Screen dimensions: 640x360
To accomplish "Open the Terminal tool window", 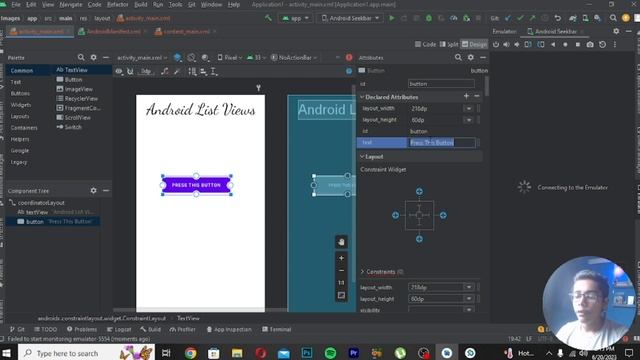I will pyautogui.click(x=277, y=329).
